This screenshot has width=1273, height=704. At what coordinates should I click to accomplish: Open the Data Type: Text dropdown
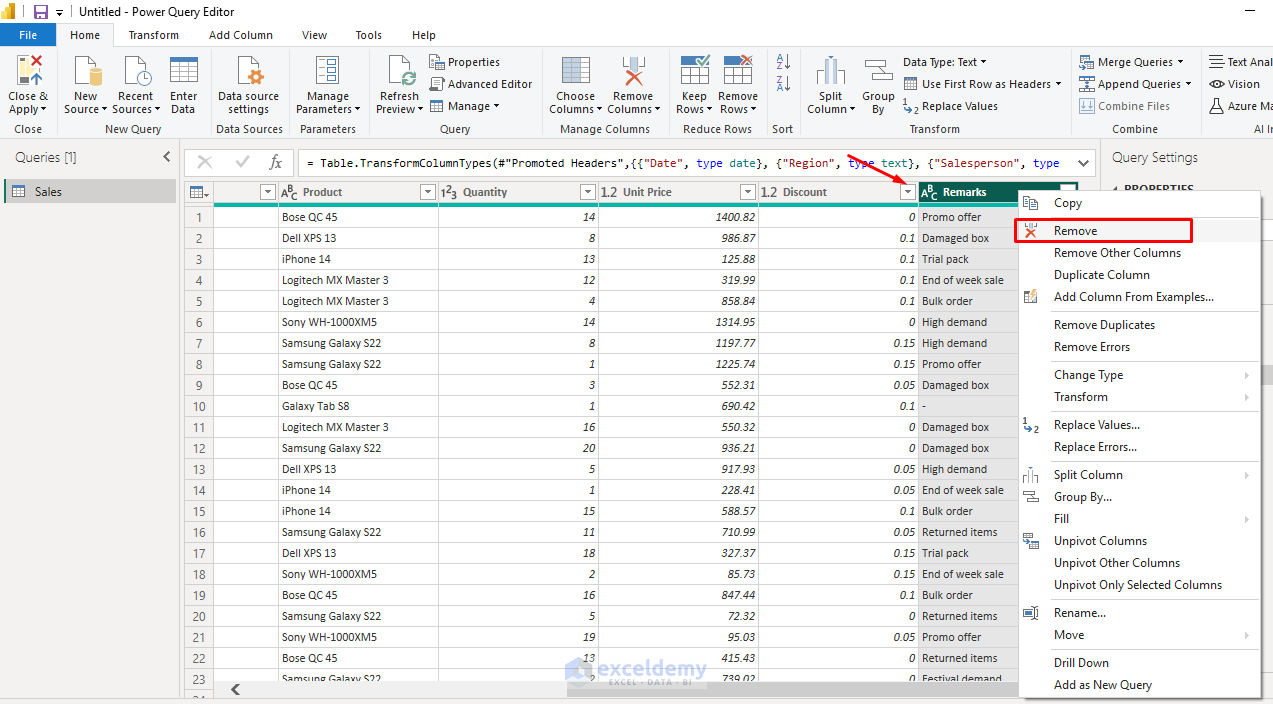point(944,62)
